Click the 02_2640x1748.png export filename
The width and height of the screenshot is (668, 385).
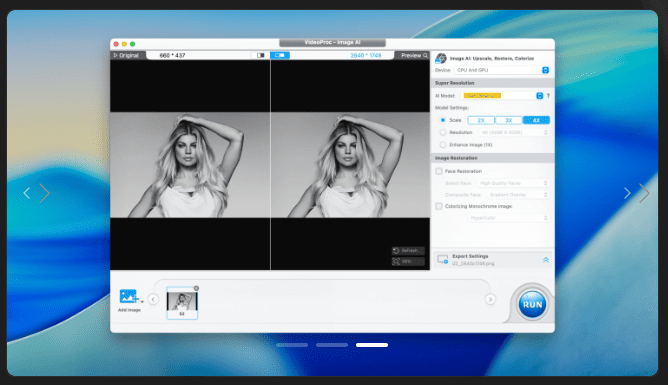[473, 264]
